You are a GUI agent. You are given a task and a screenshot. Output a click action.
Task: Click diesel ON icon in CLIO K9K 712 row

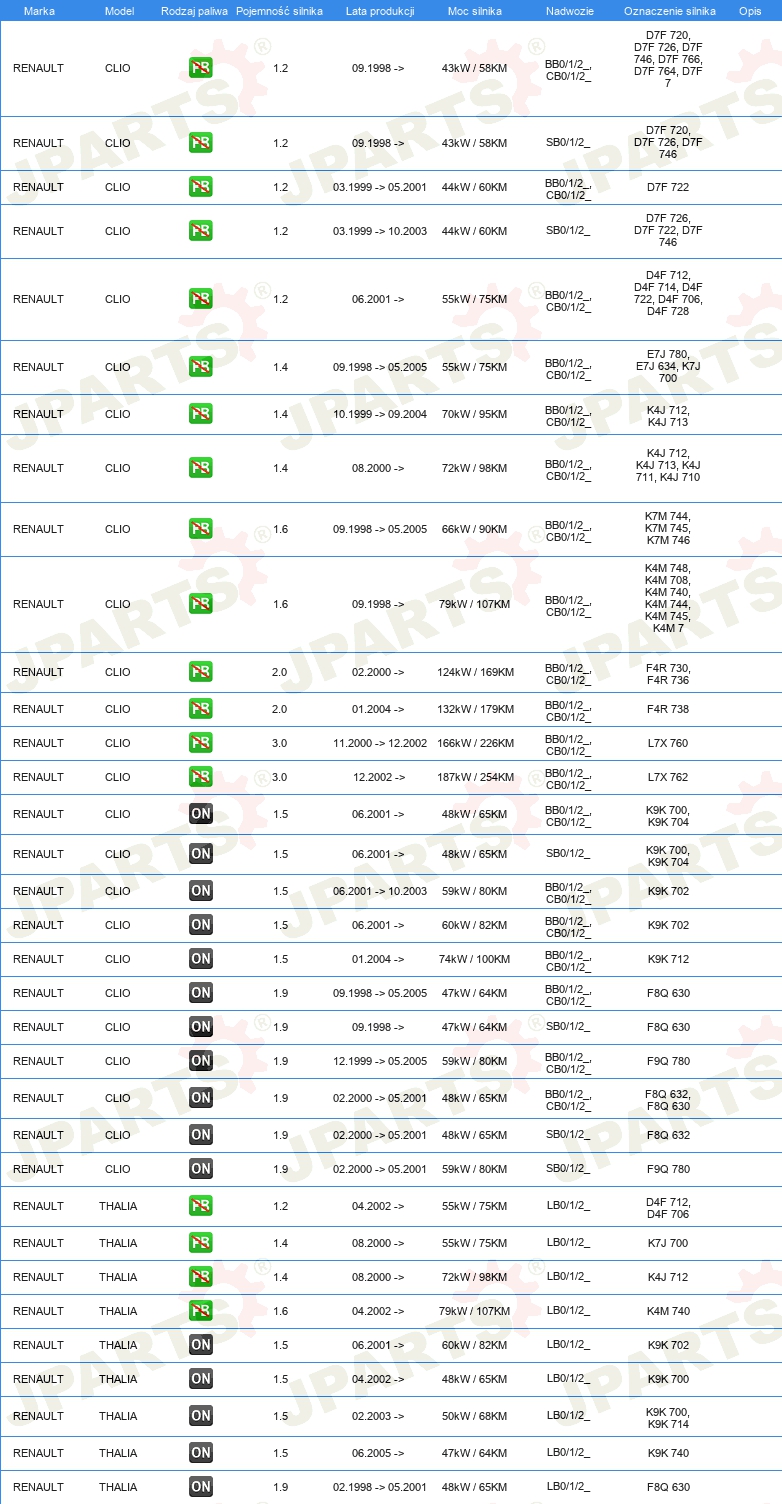click(201, 959)
